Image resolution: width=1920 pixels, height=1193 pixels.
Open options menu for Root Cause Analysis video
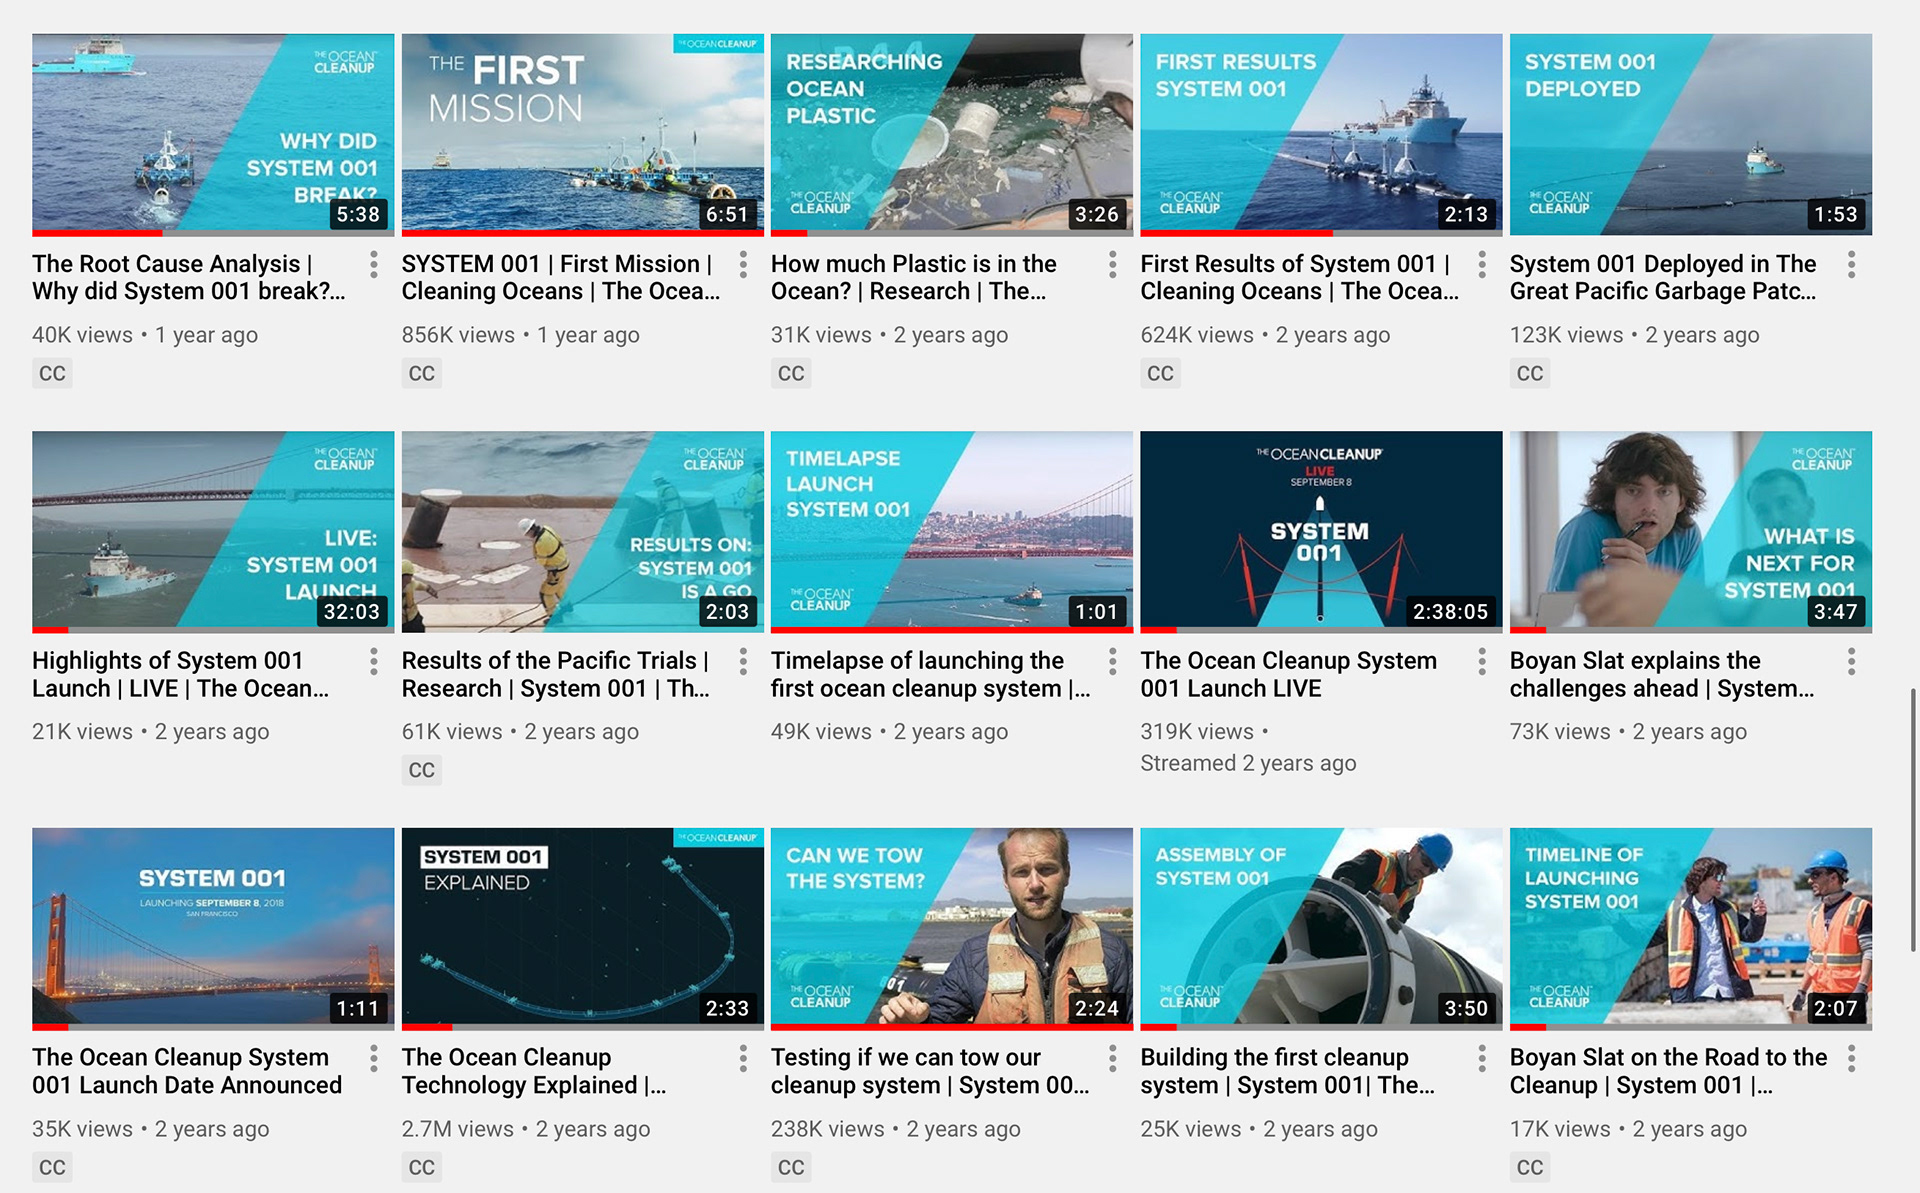pos(374,265)
